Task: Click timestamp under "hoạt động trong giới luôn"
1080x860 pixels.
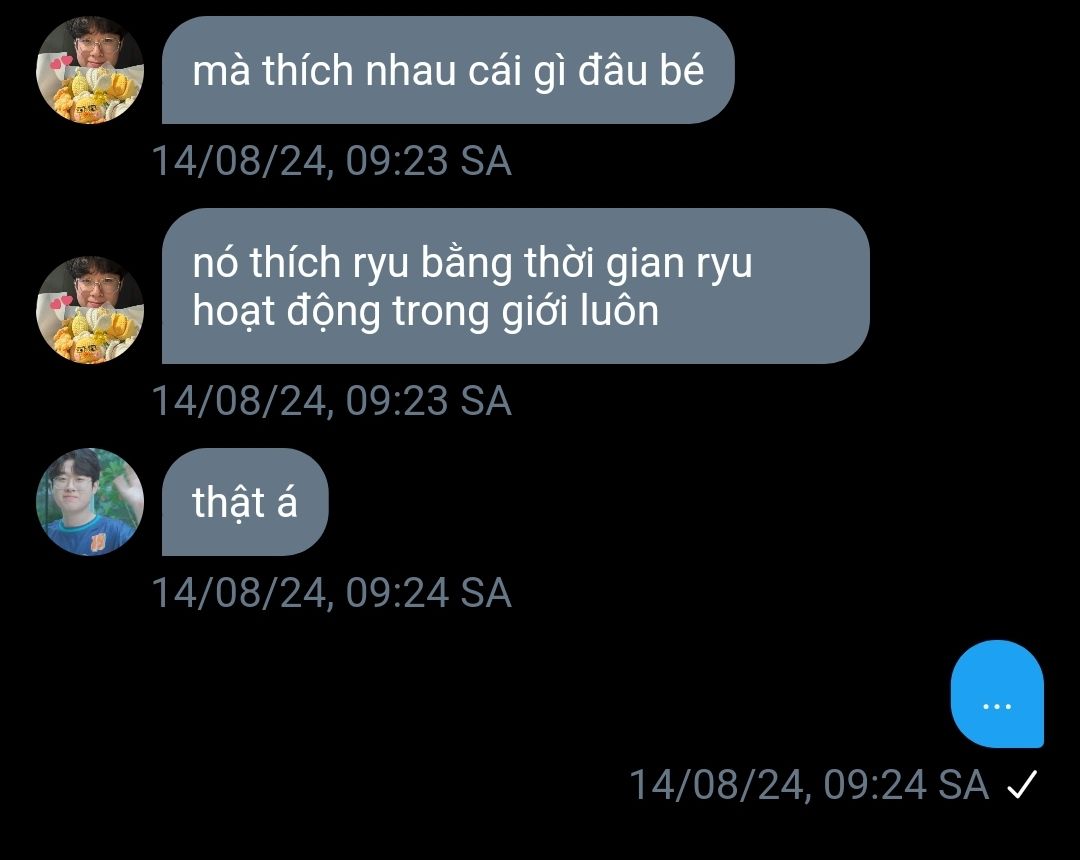Action: [x=331, y=401]
